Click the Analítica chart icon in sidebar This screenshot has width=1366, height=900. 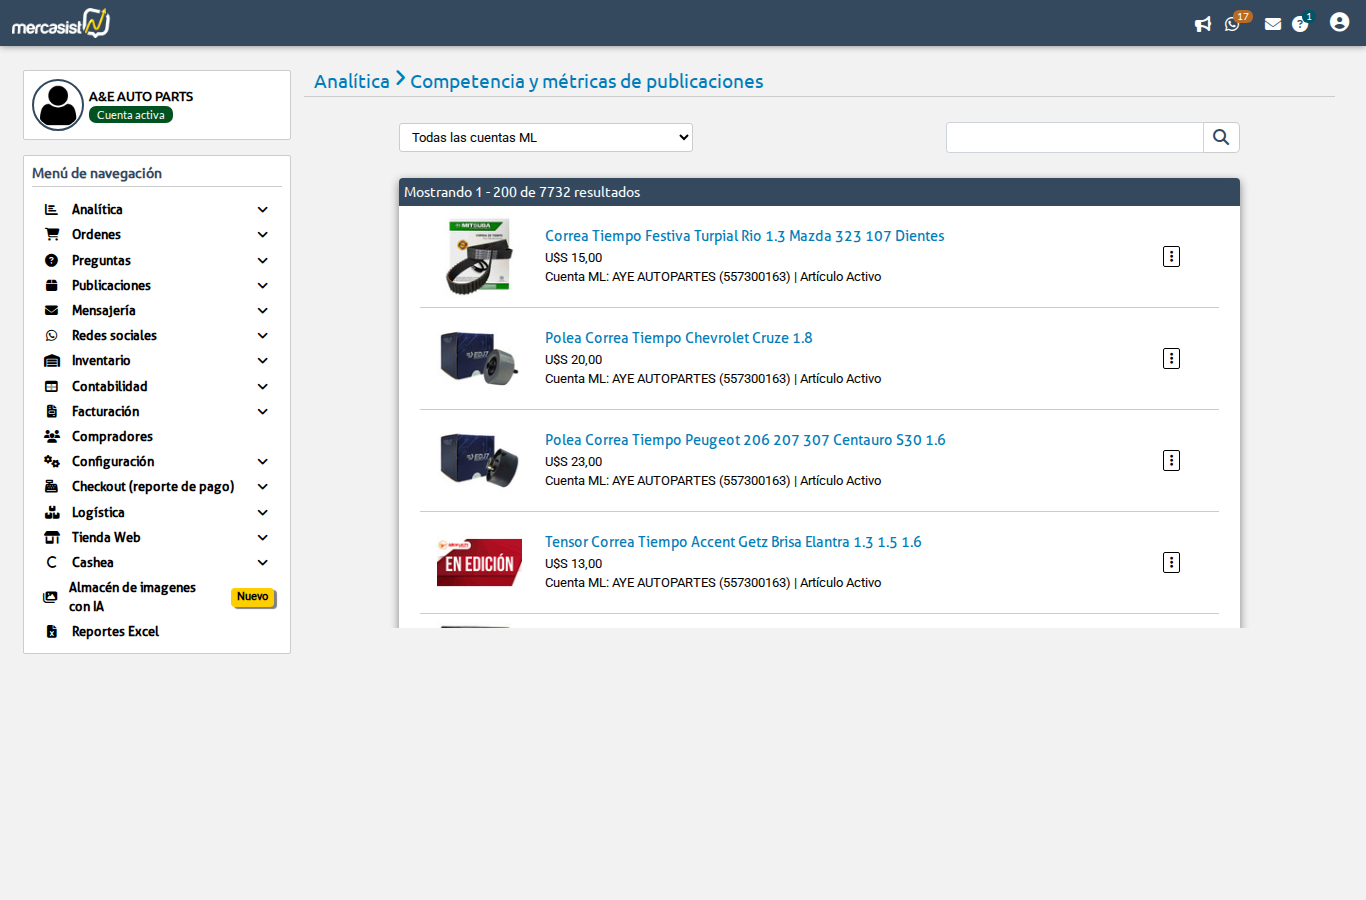(51, 209)
